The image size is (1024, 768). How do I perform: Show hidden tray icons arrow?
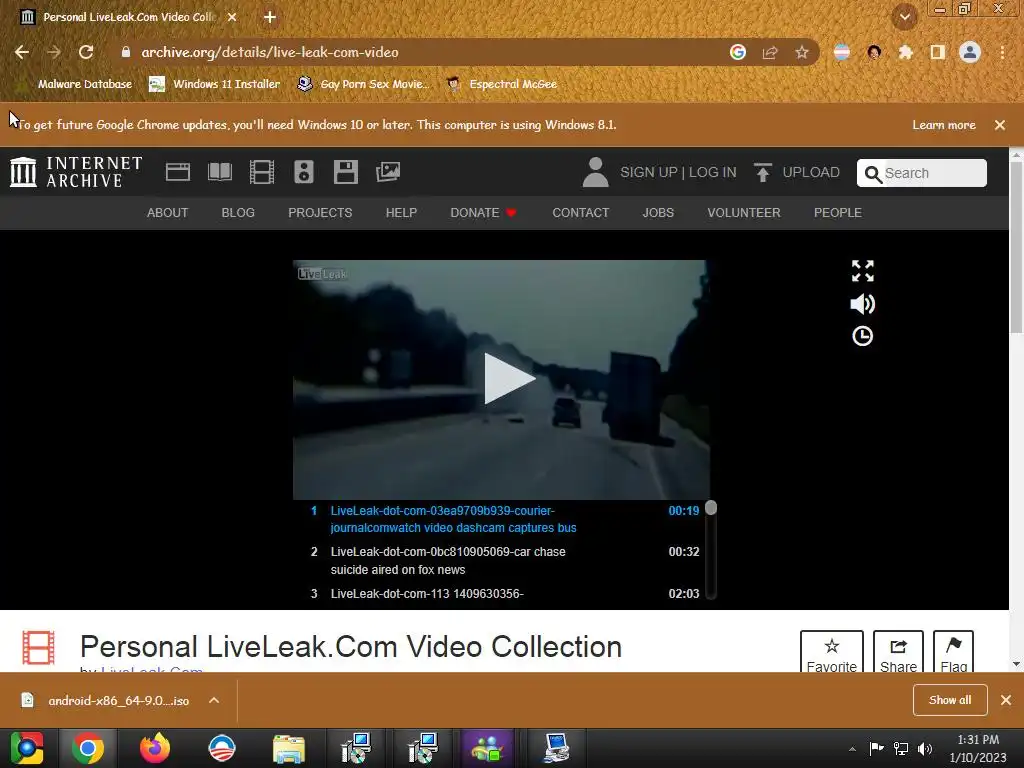(852, 748)
